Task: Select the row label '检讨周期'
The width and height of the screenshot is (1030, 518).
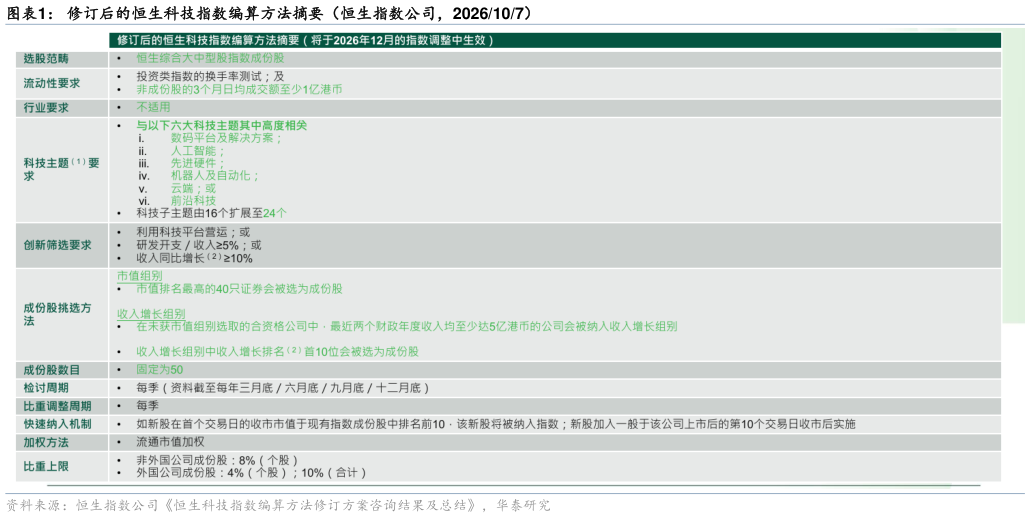Action: pyautogui.click(x=46, y=388)
